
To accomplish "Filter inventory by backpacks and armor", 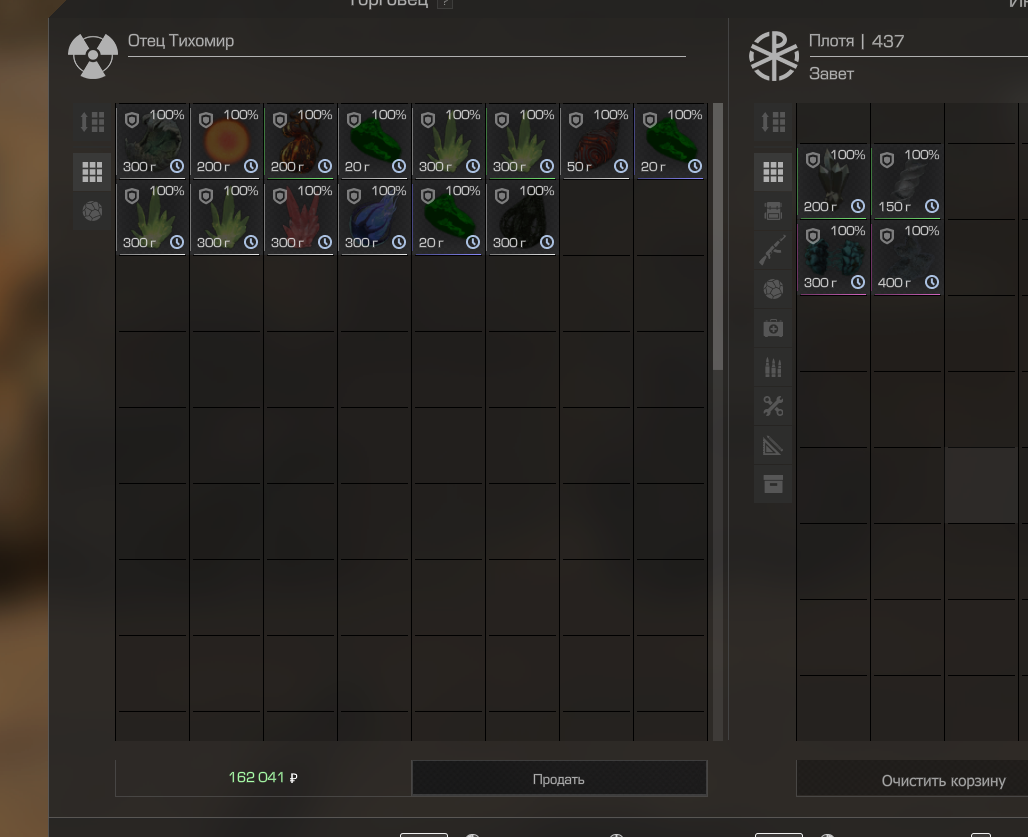I will pyautogui.click(x=773, y=211).
